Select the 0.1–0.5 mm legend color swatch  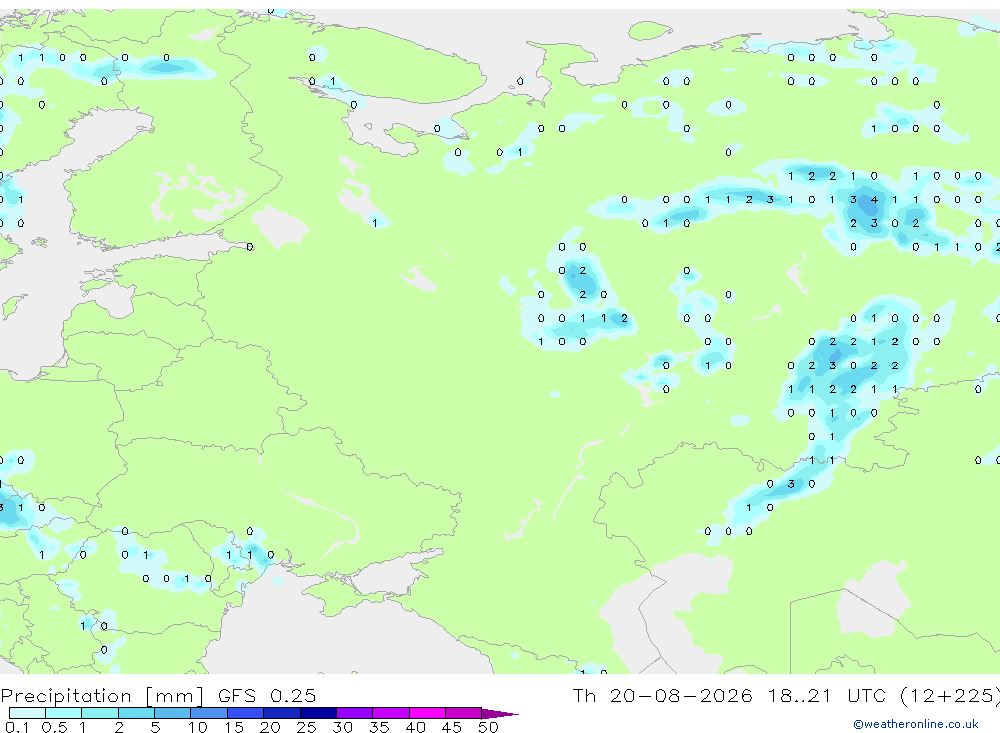(x=27, y=713)
